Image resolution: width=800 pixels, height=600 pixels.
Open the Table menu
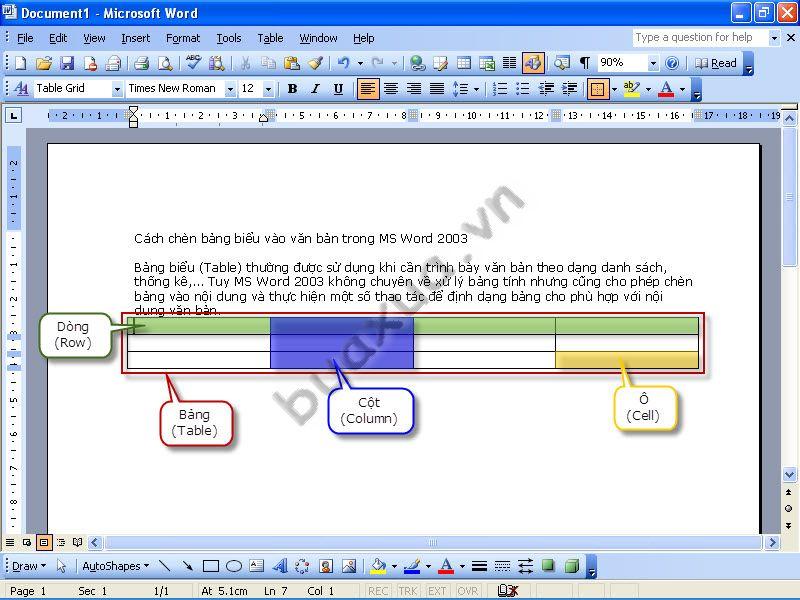point(270,38)
